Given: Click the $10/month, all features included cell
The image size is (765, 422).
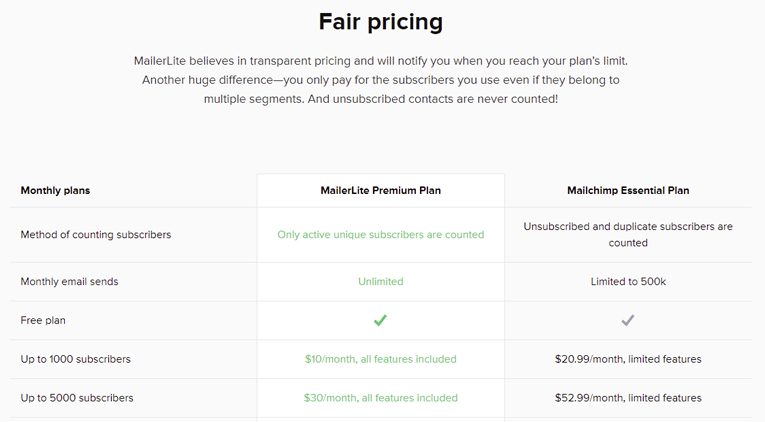Looking at the screenshot, I should (381, 359).
